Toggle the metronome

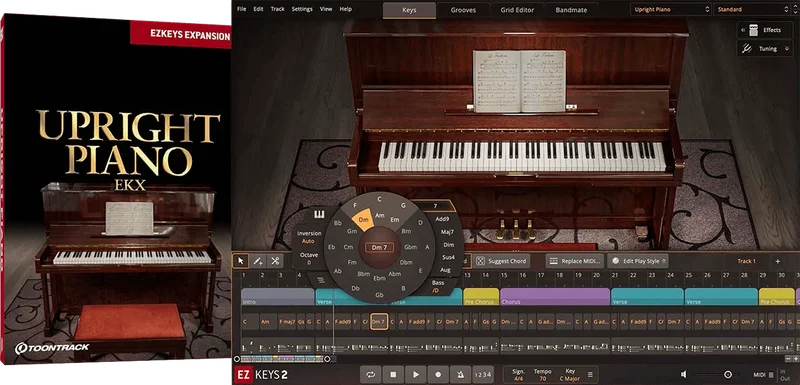(x=461, y=375)
